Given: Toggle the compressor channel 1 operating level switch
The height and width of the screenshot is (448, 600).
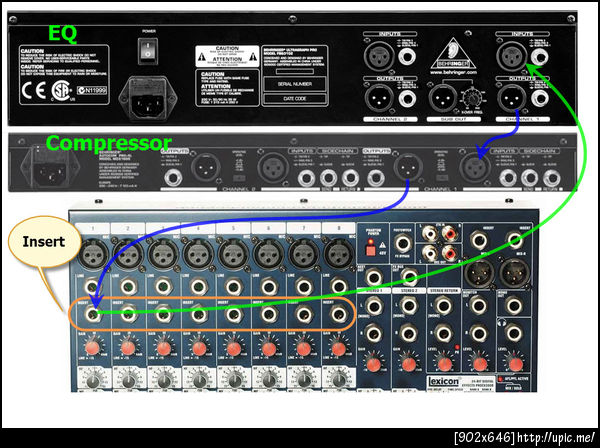Looking at the screenshot, I should [442, 178].
